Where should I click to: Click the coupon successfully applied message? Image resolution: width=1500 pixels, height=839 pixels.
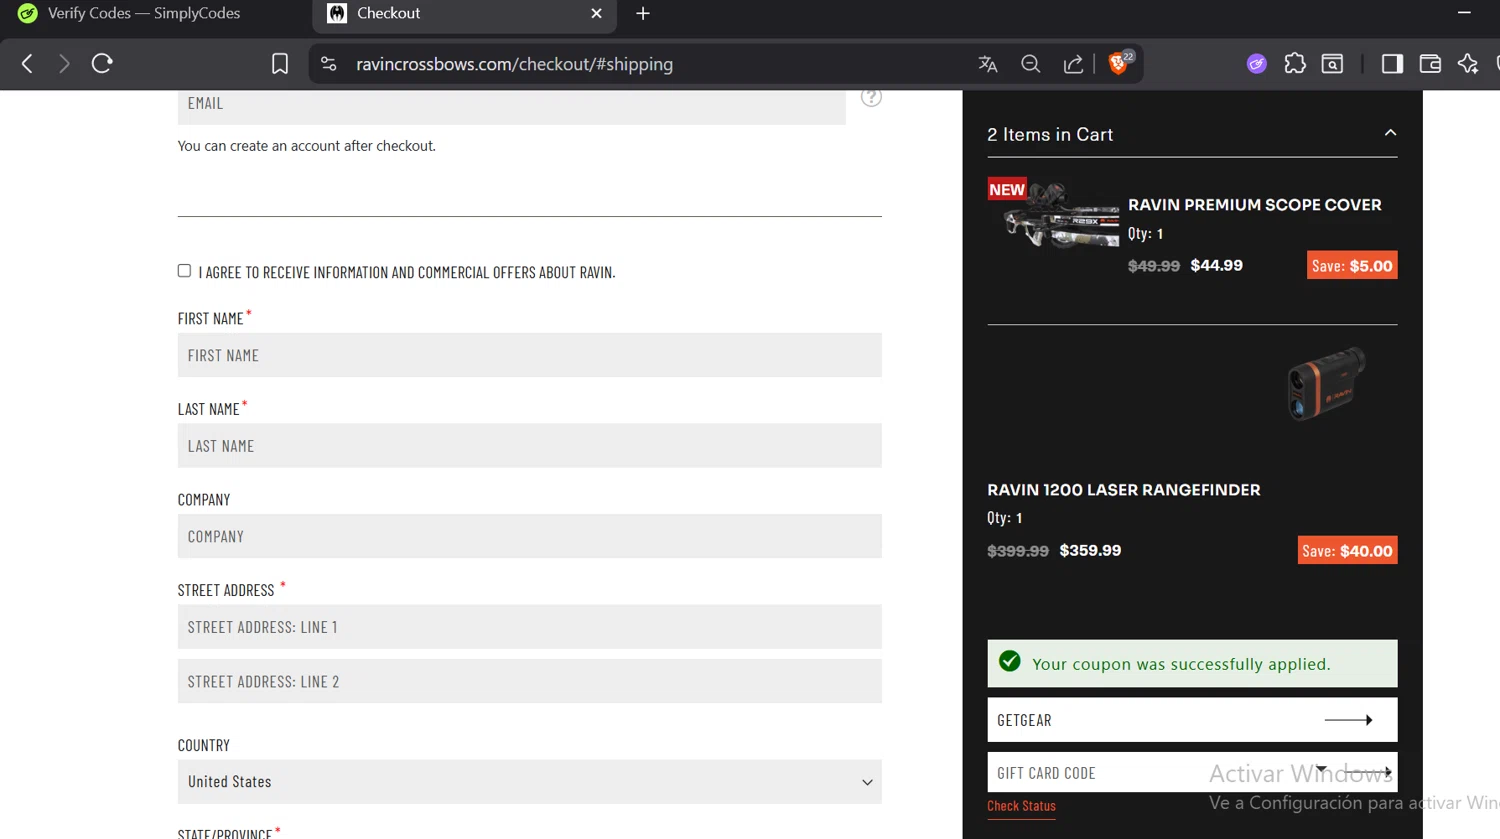(x=1181, y=664)
